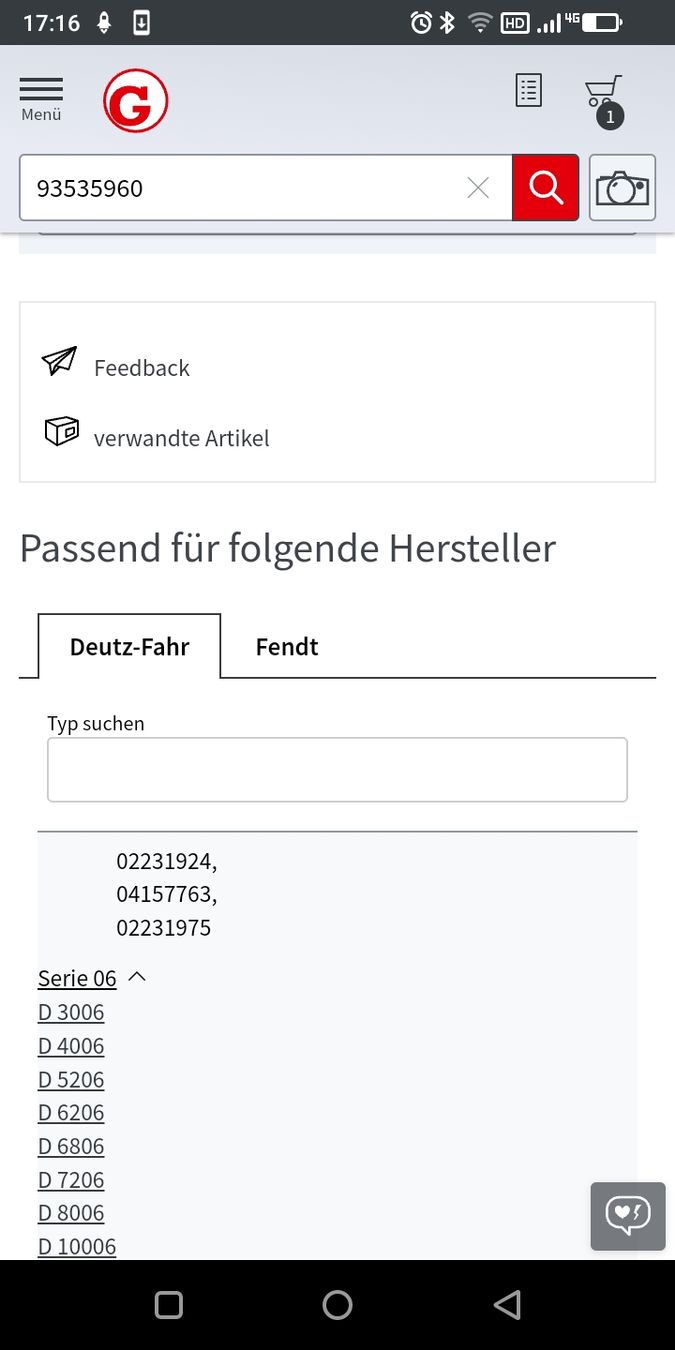Focus the Typ suchen input field
This screenshot has width=675, height=1350.
point(337,770)
